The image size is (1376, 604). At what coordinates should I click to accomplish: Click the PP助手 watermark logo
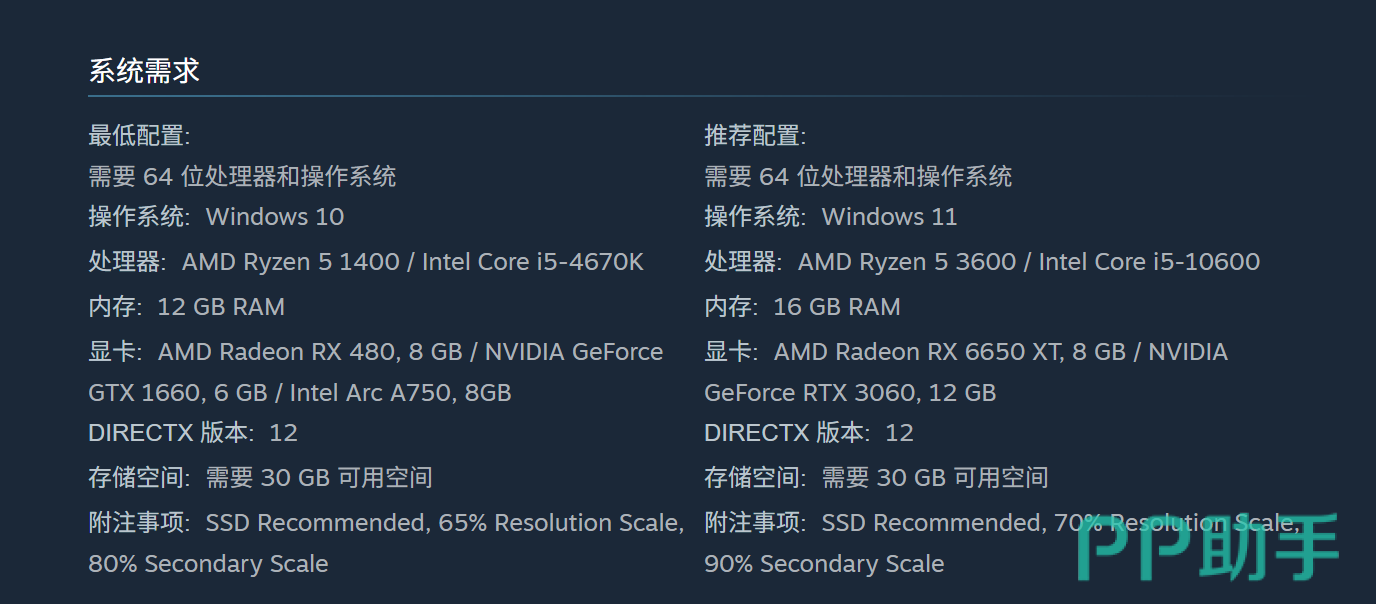tap(1209, 548)
